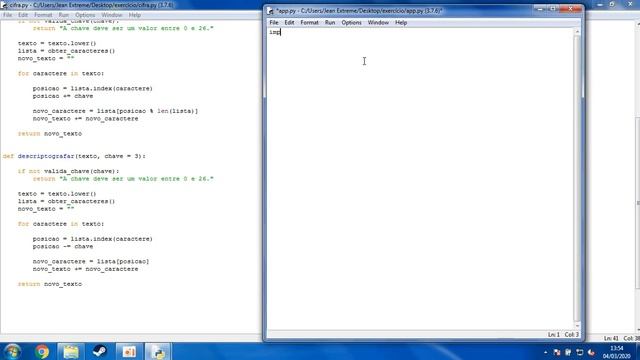Image resolution: width=640 pixels, height=360 pixels.
Task: Click 'novo_caractere = lista[posicao]' line
Action: click(91, 262)
